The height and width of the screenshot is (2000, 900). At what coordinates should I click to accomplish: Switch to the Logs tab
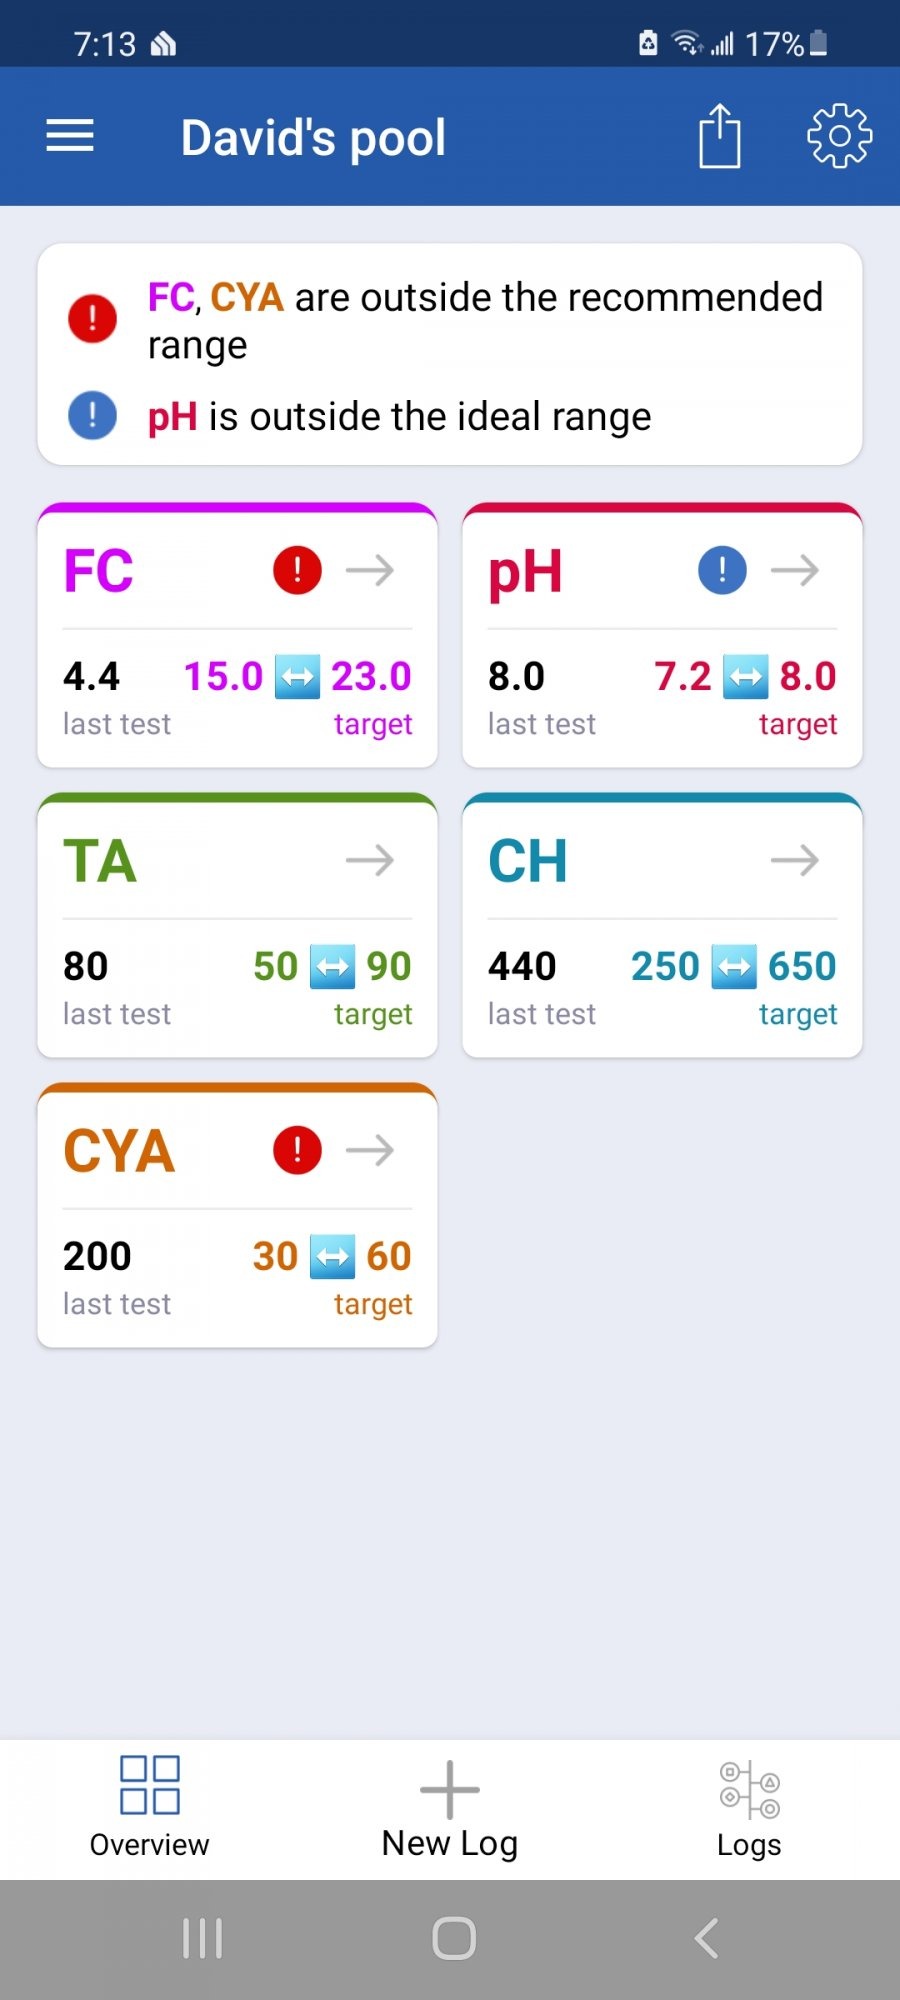coord(749,1808)
